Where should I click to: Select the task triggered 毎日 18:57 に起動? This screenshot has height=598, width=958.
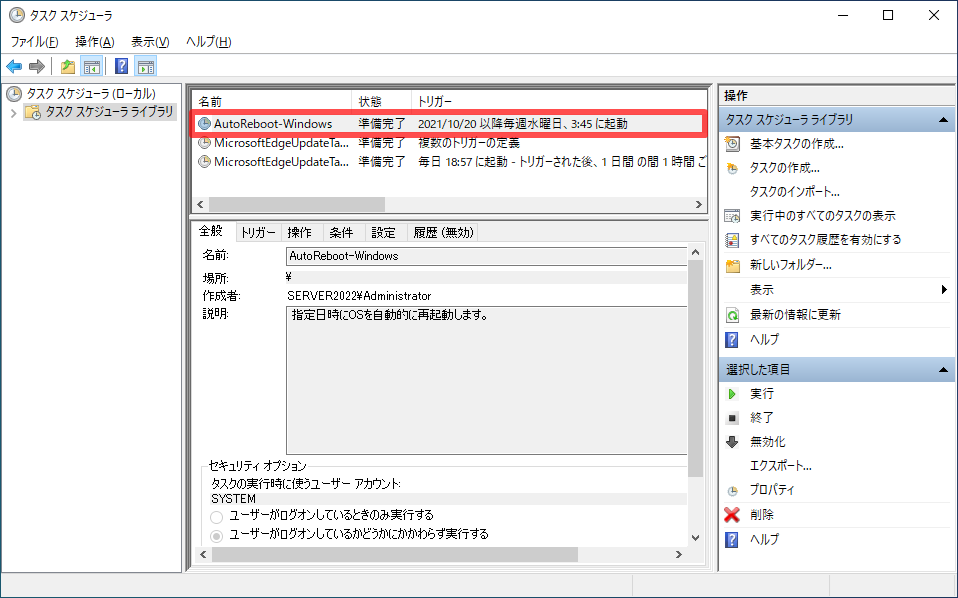coord(450,162)
